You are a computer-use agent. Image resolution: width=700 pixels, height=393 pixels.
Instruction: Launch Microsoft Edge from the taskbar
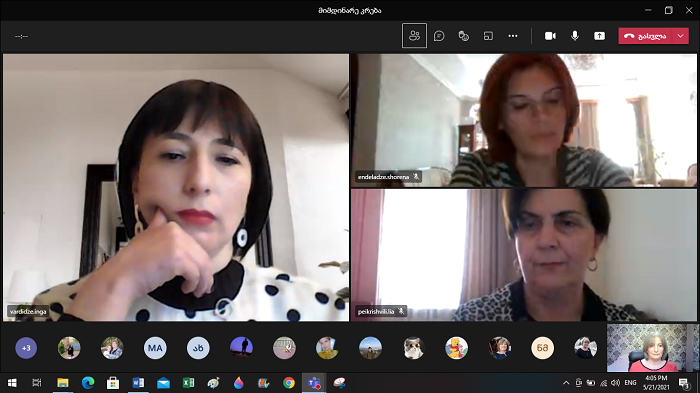[x=88, y=383]
